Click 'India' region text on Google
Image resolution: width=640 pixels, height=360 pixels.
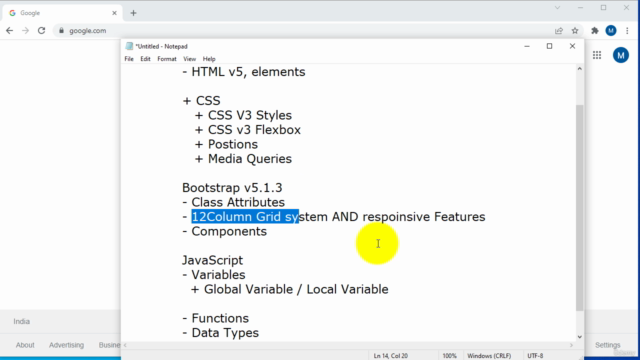coord(21,322)
